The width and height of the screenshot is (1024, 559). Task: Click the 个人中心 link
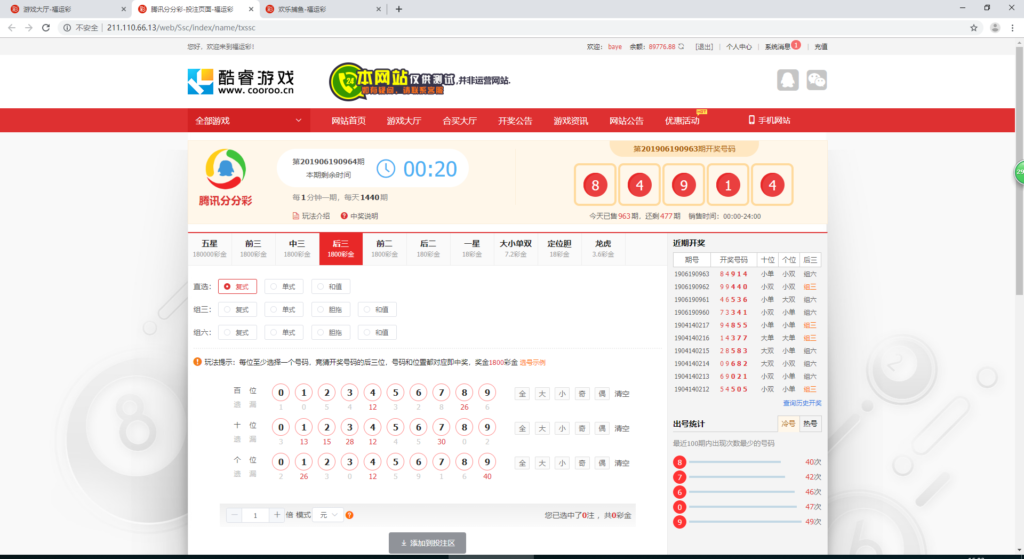(739, 46)
